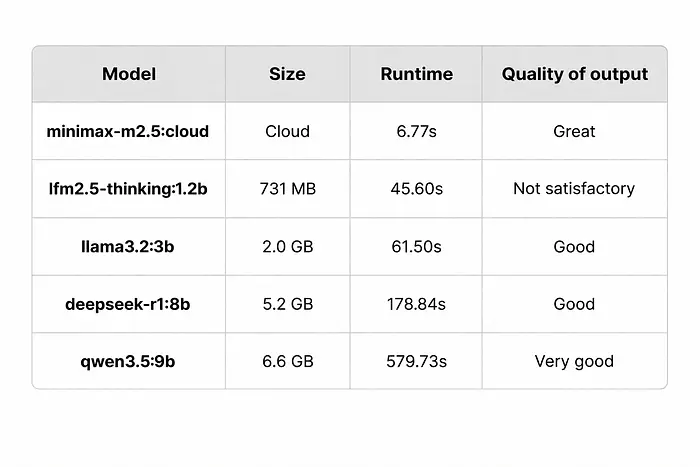The height and width of the screenshot is (467, 700).
Task: Click the Not satisfactory quality cell
Action: (574, 189)
